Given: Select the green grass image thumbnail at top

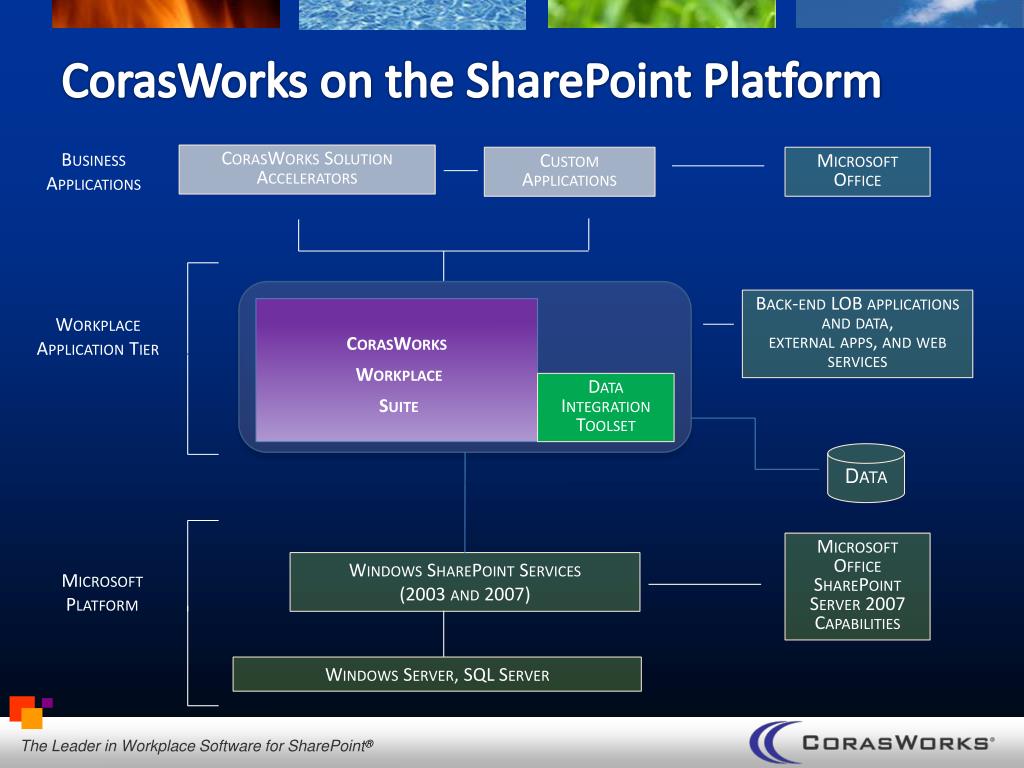Looking at the screenshot, I should 662,14.
